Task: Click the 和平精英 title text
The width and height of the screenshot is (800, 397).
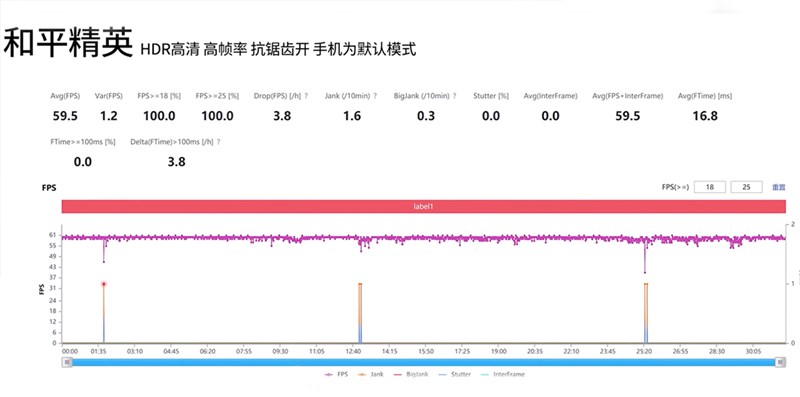Action: pyautogui.click(x=68, y=42)
